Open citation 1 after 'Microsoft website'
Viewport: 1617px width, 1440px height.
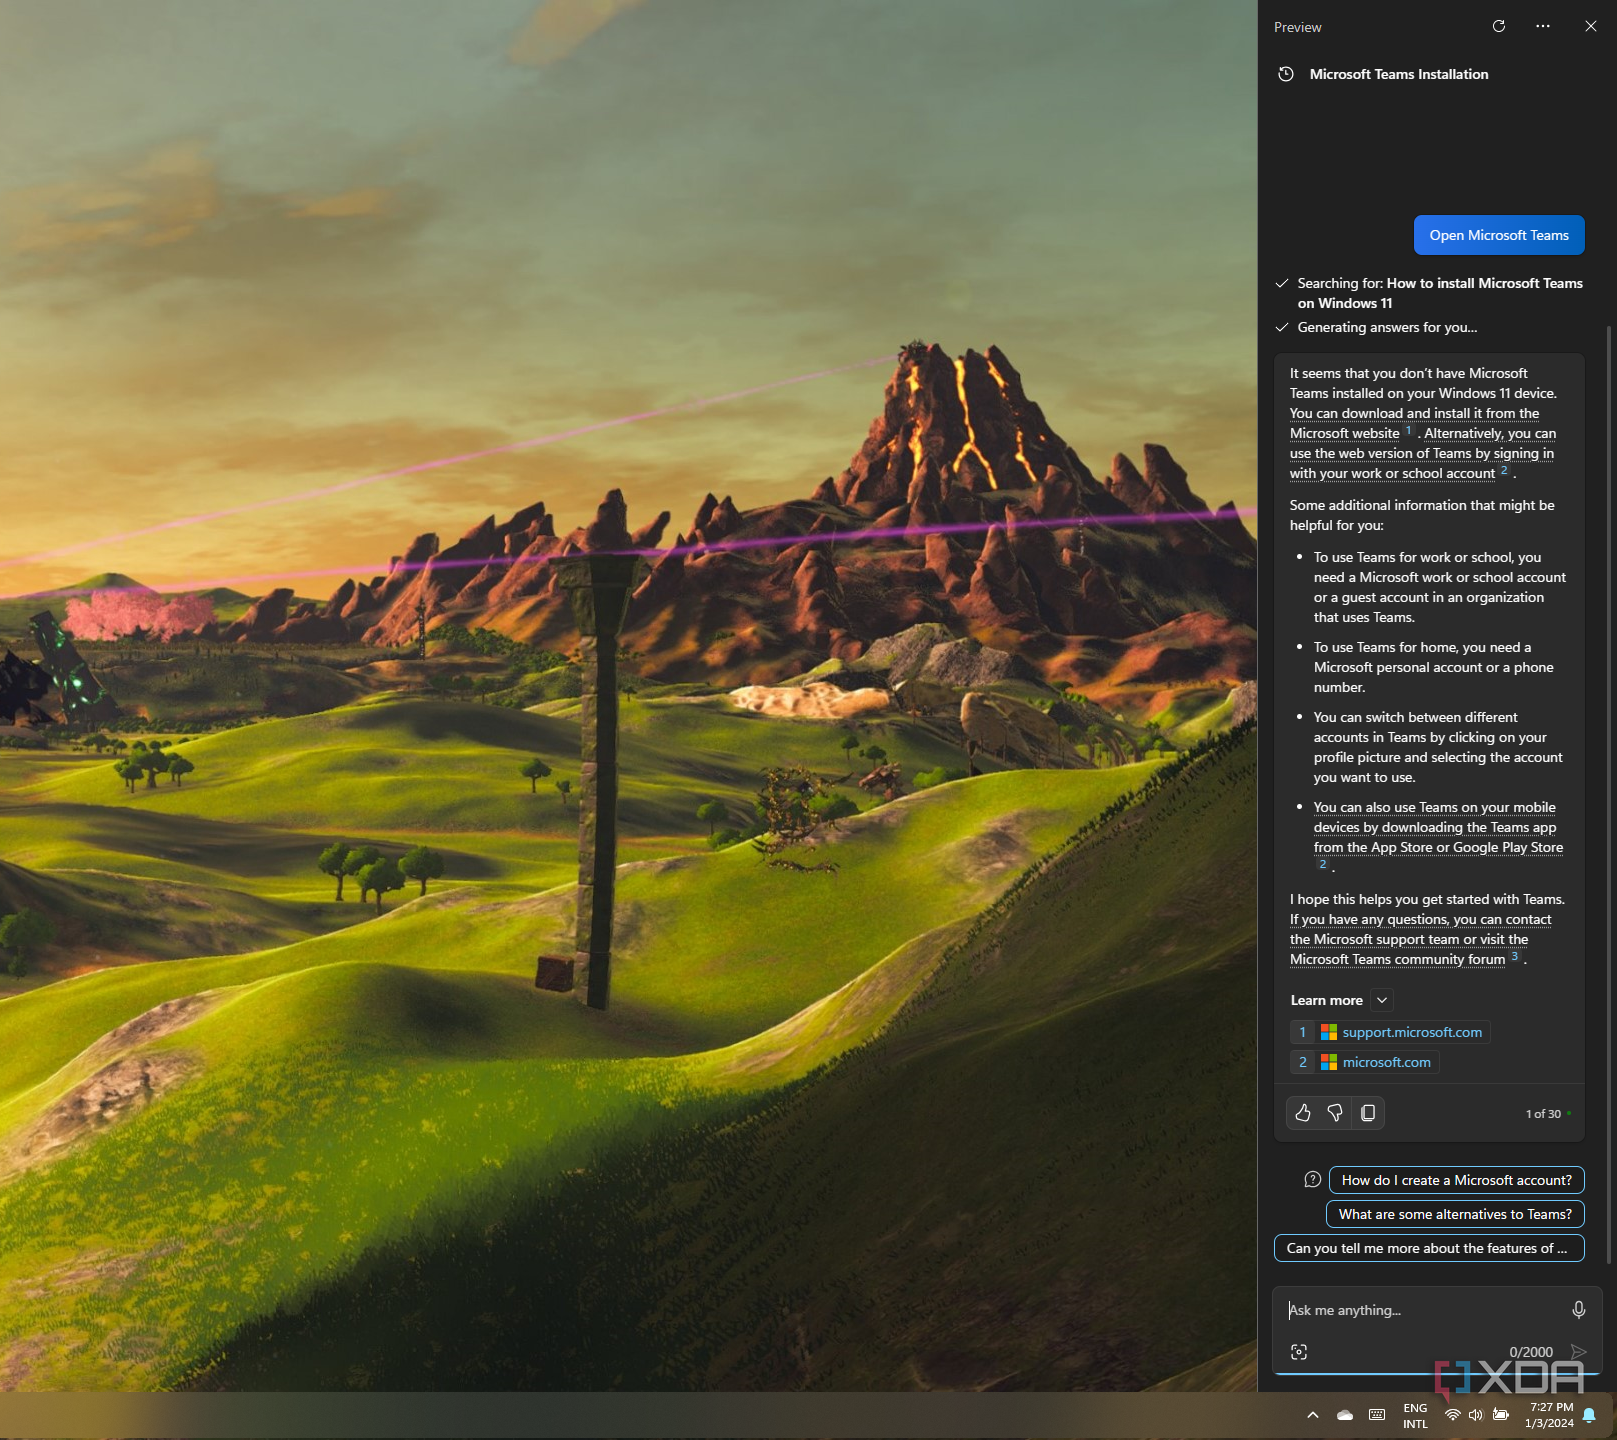[1409, 431]
